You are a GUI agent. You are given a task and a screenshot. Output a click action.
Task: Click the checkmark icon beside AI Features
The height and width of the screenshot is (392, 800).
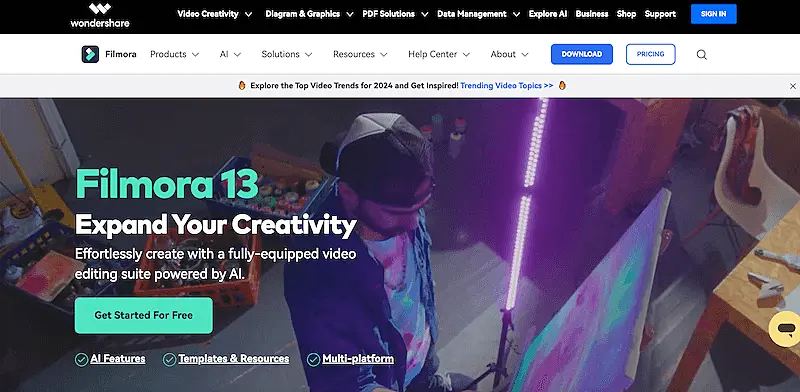(81, 360)
